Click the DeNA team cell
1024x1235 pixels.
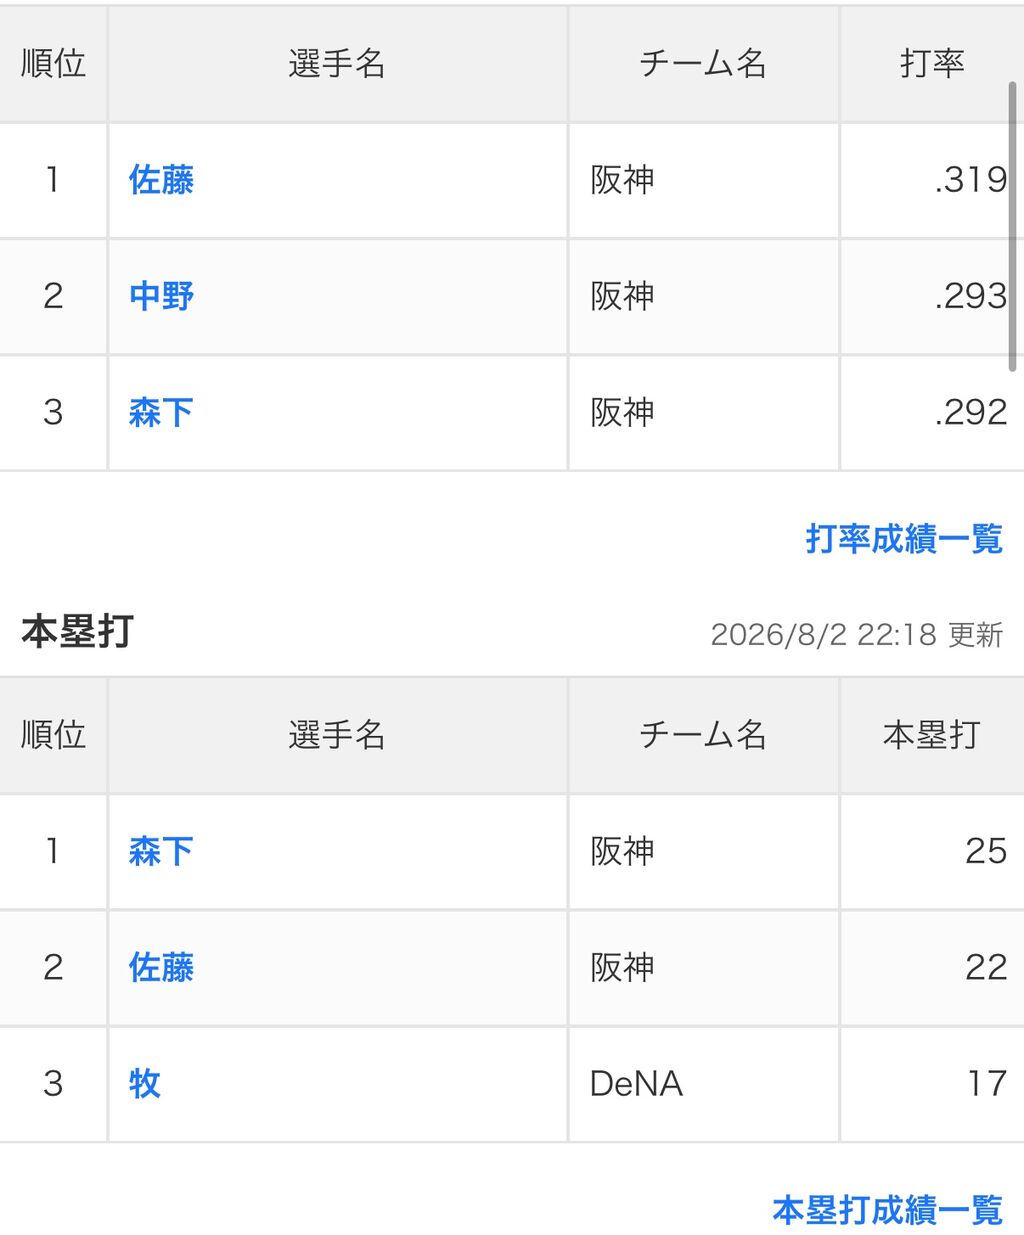(x=637, y=1083)
